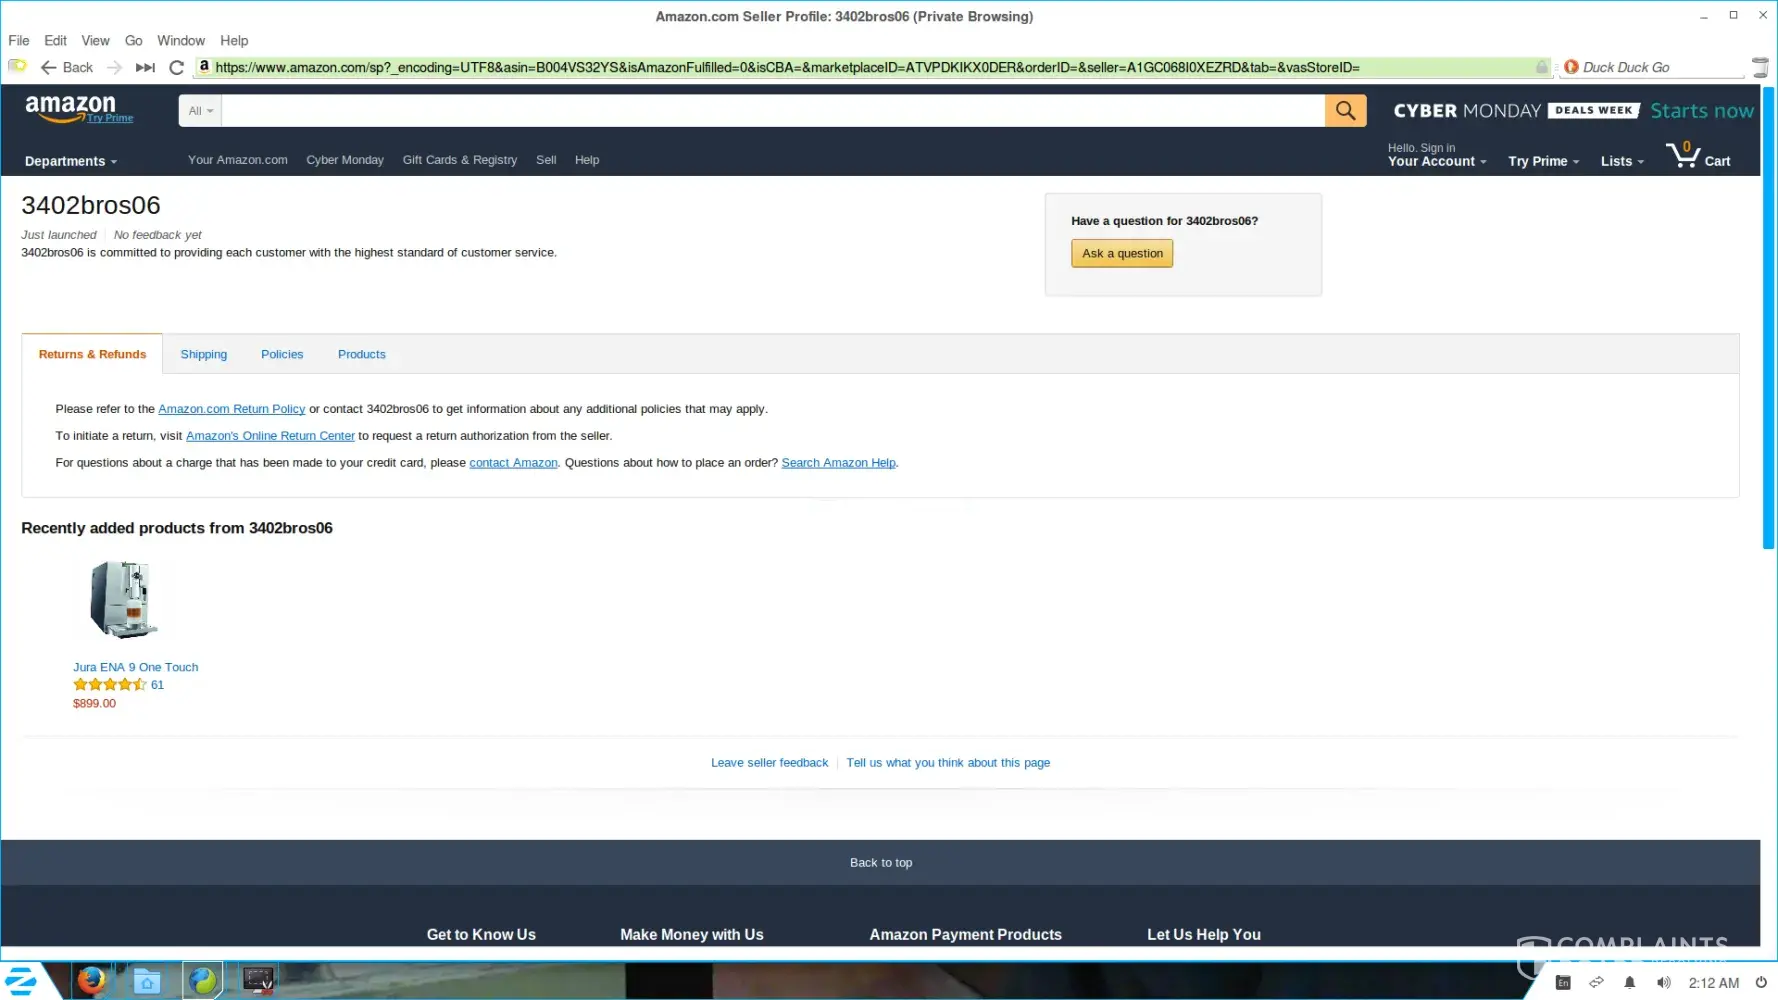
Task: Click the Try Prime link under Amazon logo
Action: tap(110, 118)
